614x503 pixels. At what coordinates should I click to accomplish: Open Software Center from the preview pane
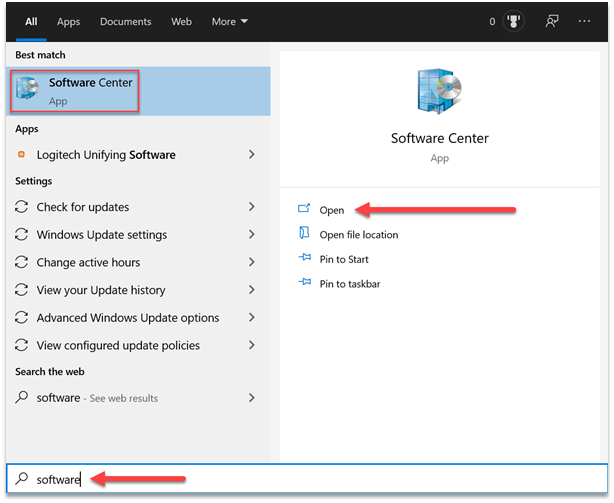[331, 210]
